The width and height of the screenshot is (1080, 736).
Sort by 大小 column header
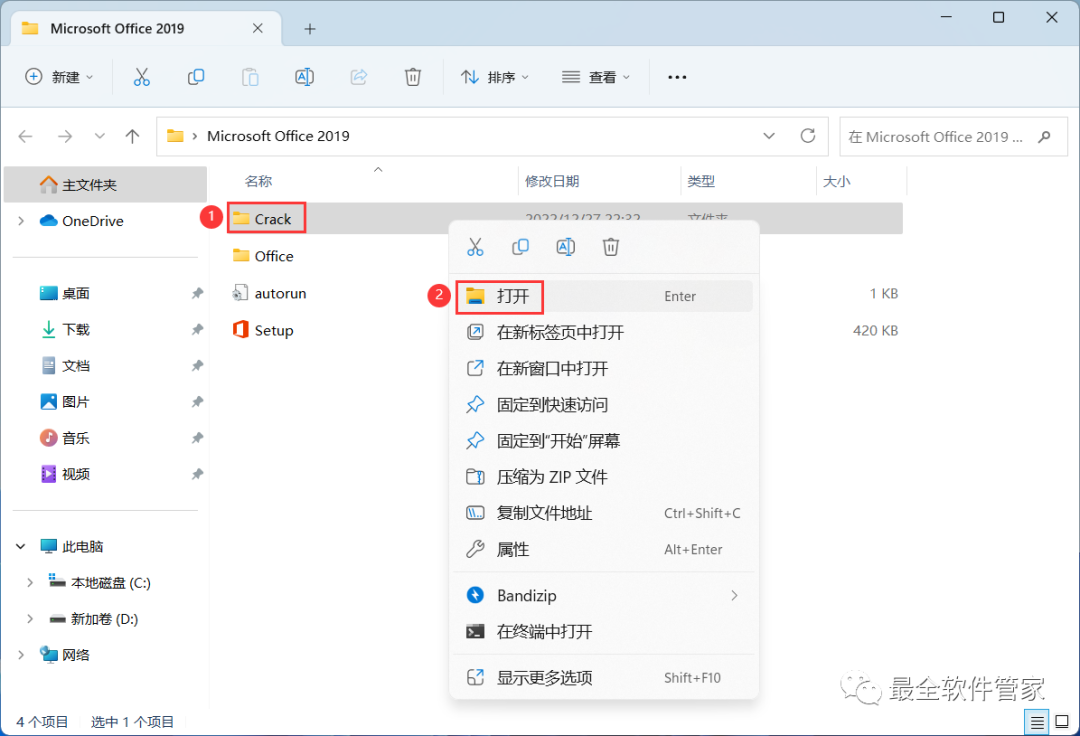tap(837, 181)
